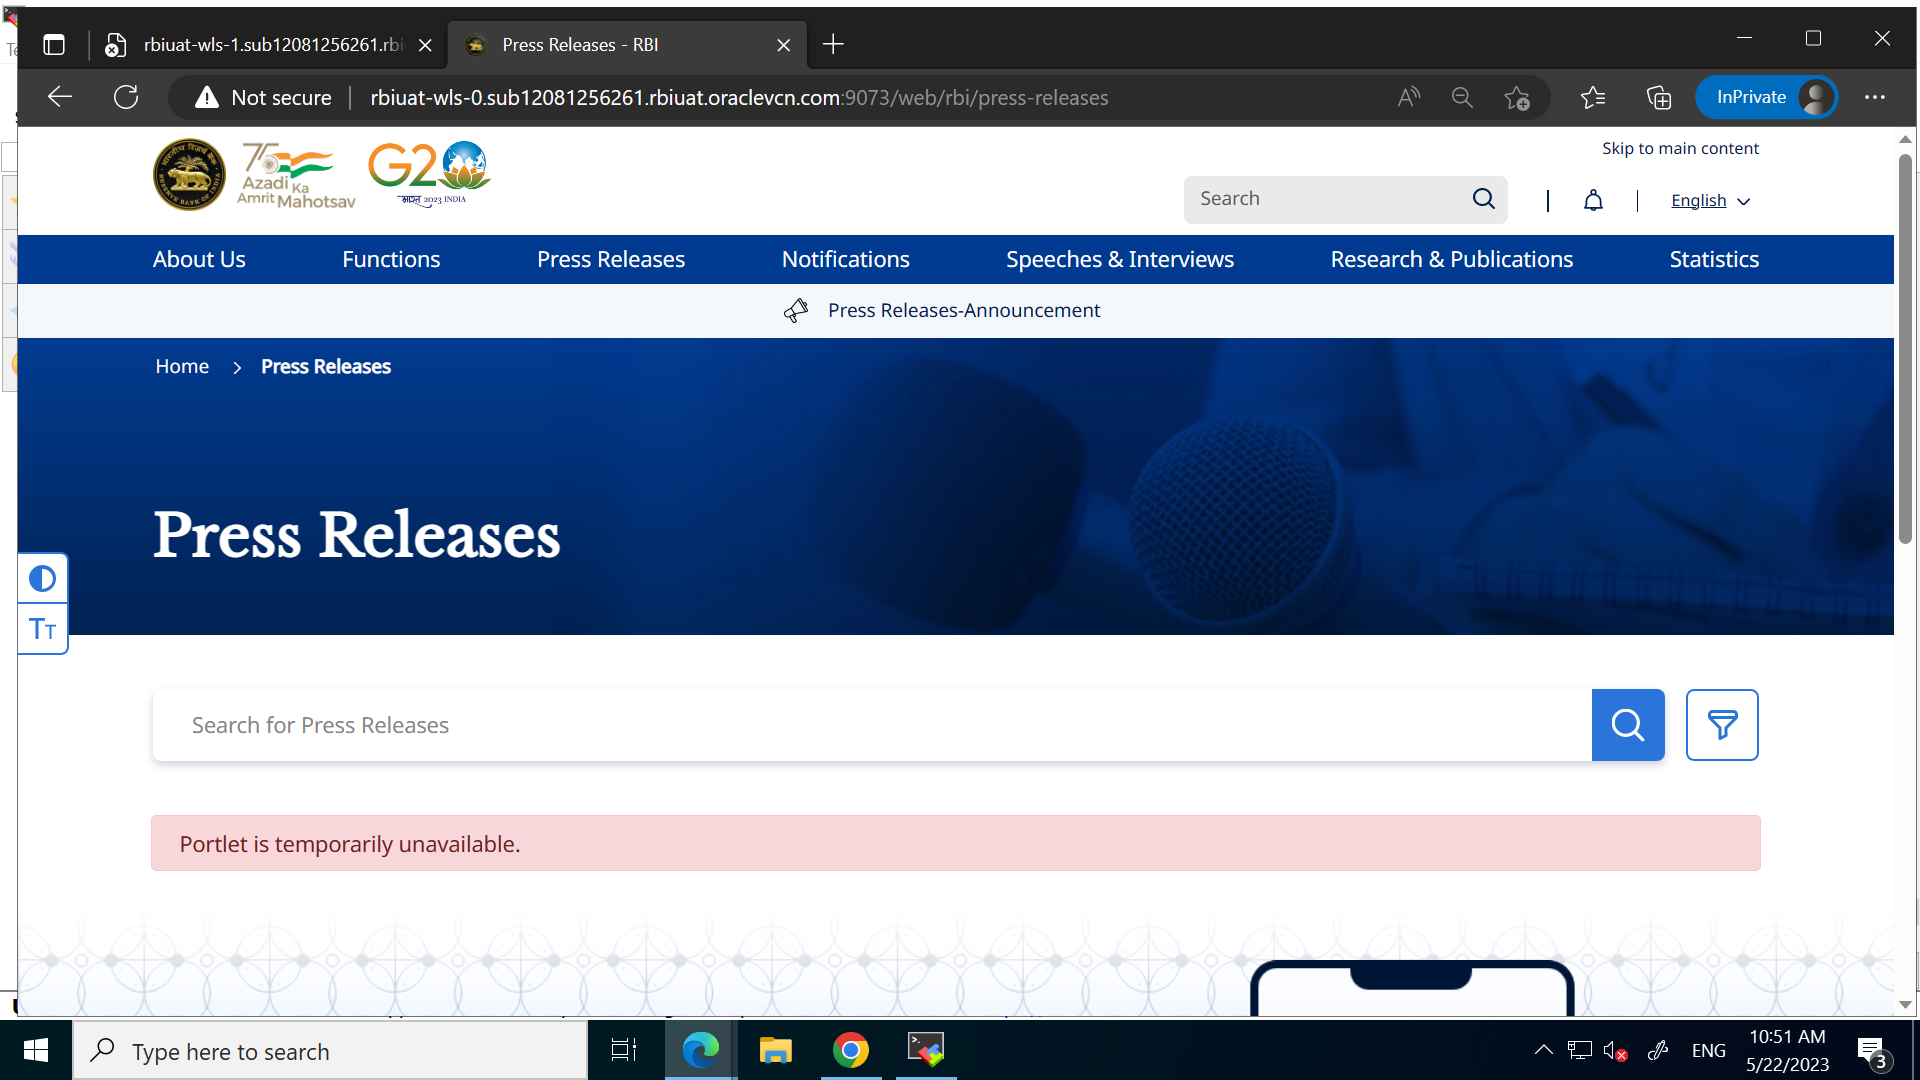Click the Search for Press Releases field

(x=870, y=725)
